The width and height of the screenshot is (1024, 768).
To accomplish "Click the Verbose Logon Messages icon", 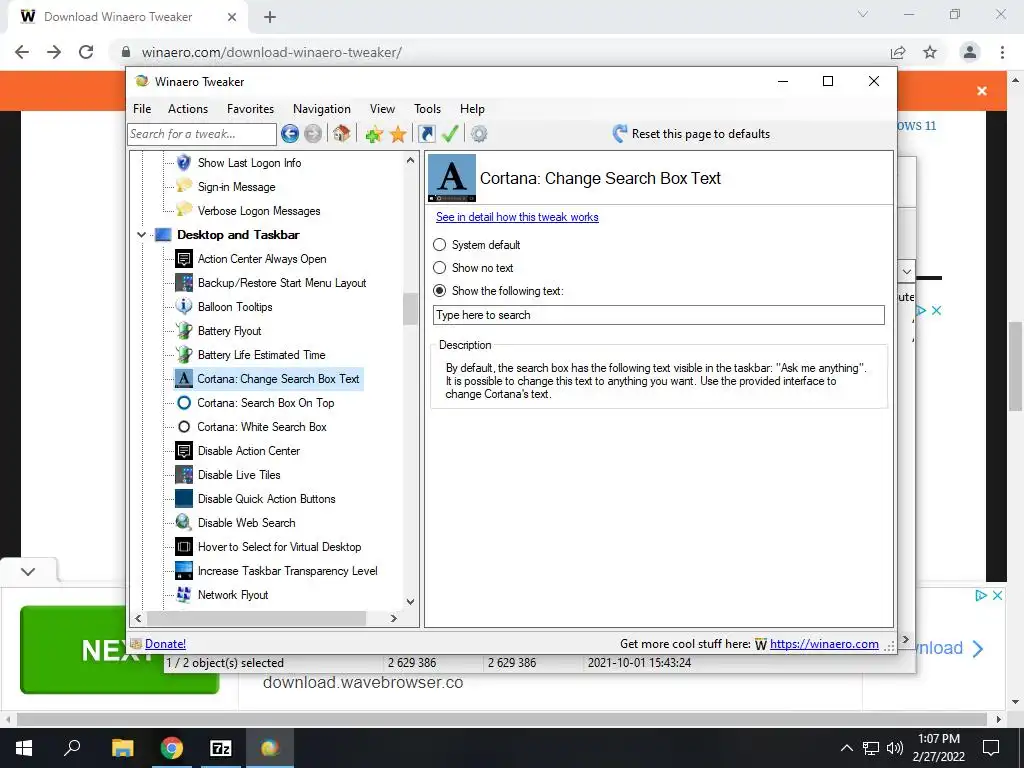I will pos(184,210).
